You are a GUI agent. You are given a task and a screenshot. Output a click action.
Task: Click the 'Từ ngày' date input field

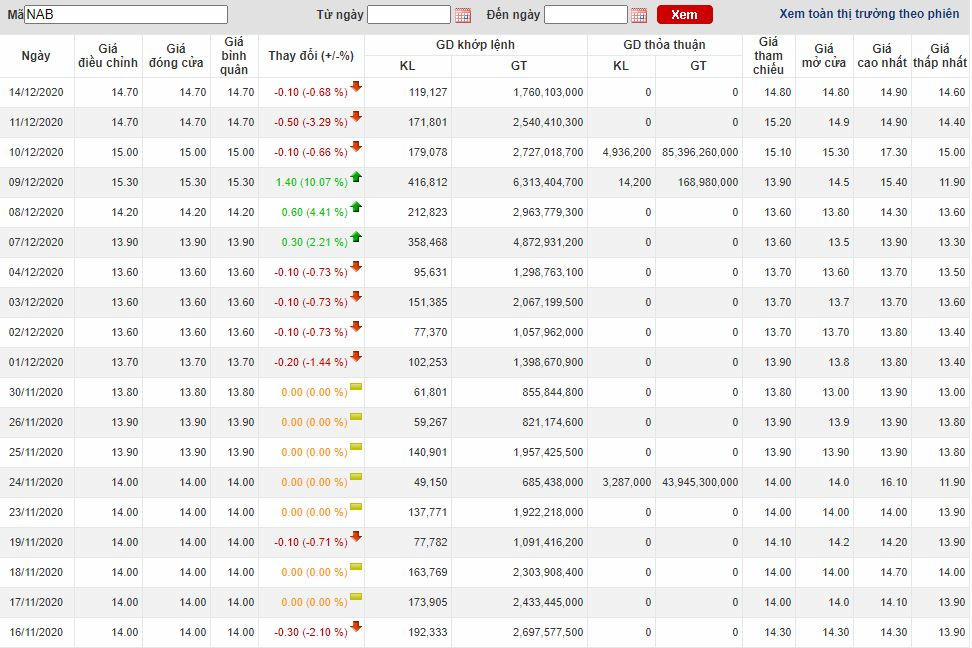(409, 15)
